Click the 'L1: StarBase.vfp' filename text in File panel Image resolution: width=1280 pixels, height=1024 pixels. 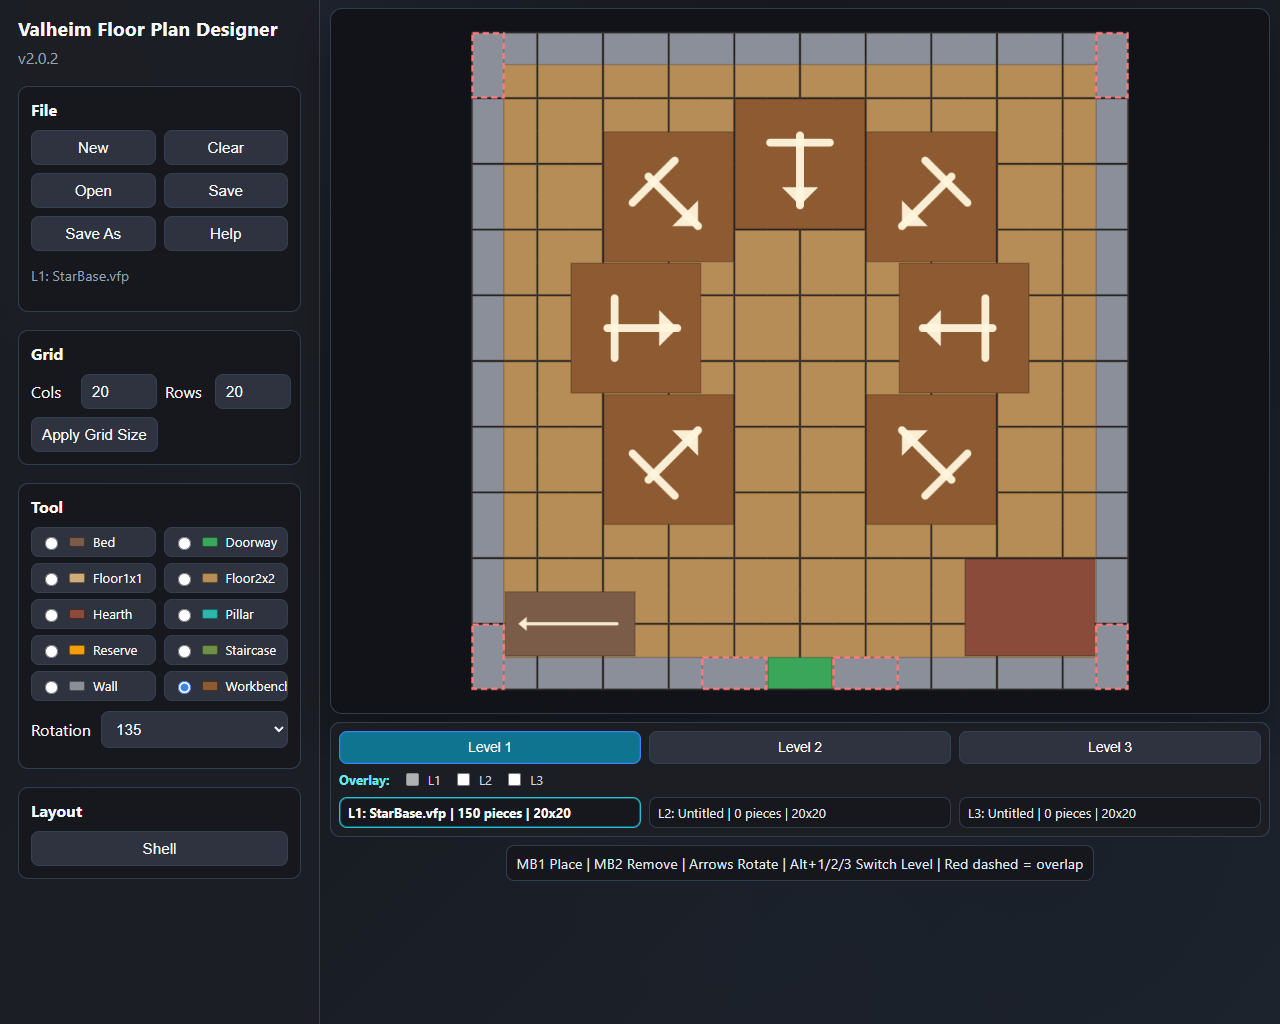click(80, 276)
